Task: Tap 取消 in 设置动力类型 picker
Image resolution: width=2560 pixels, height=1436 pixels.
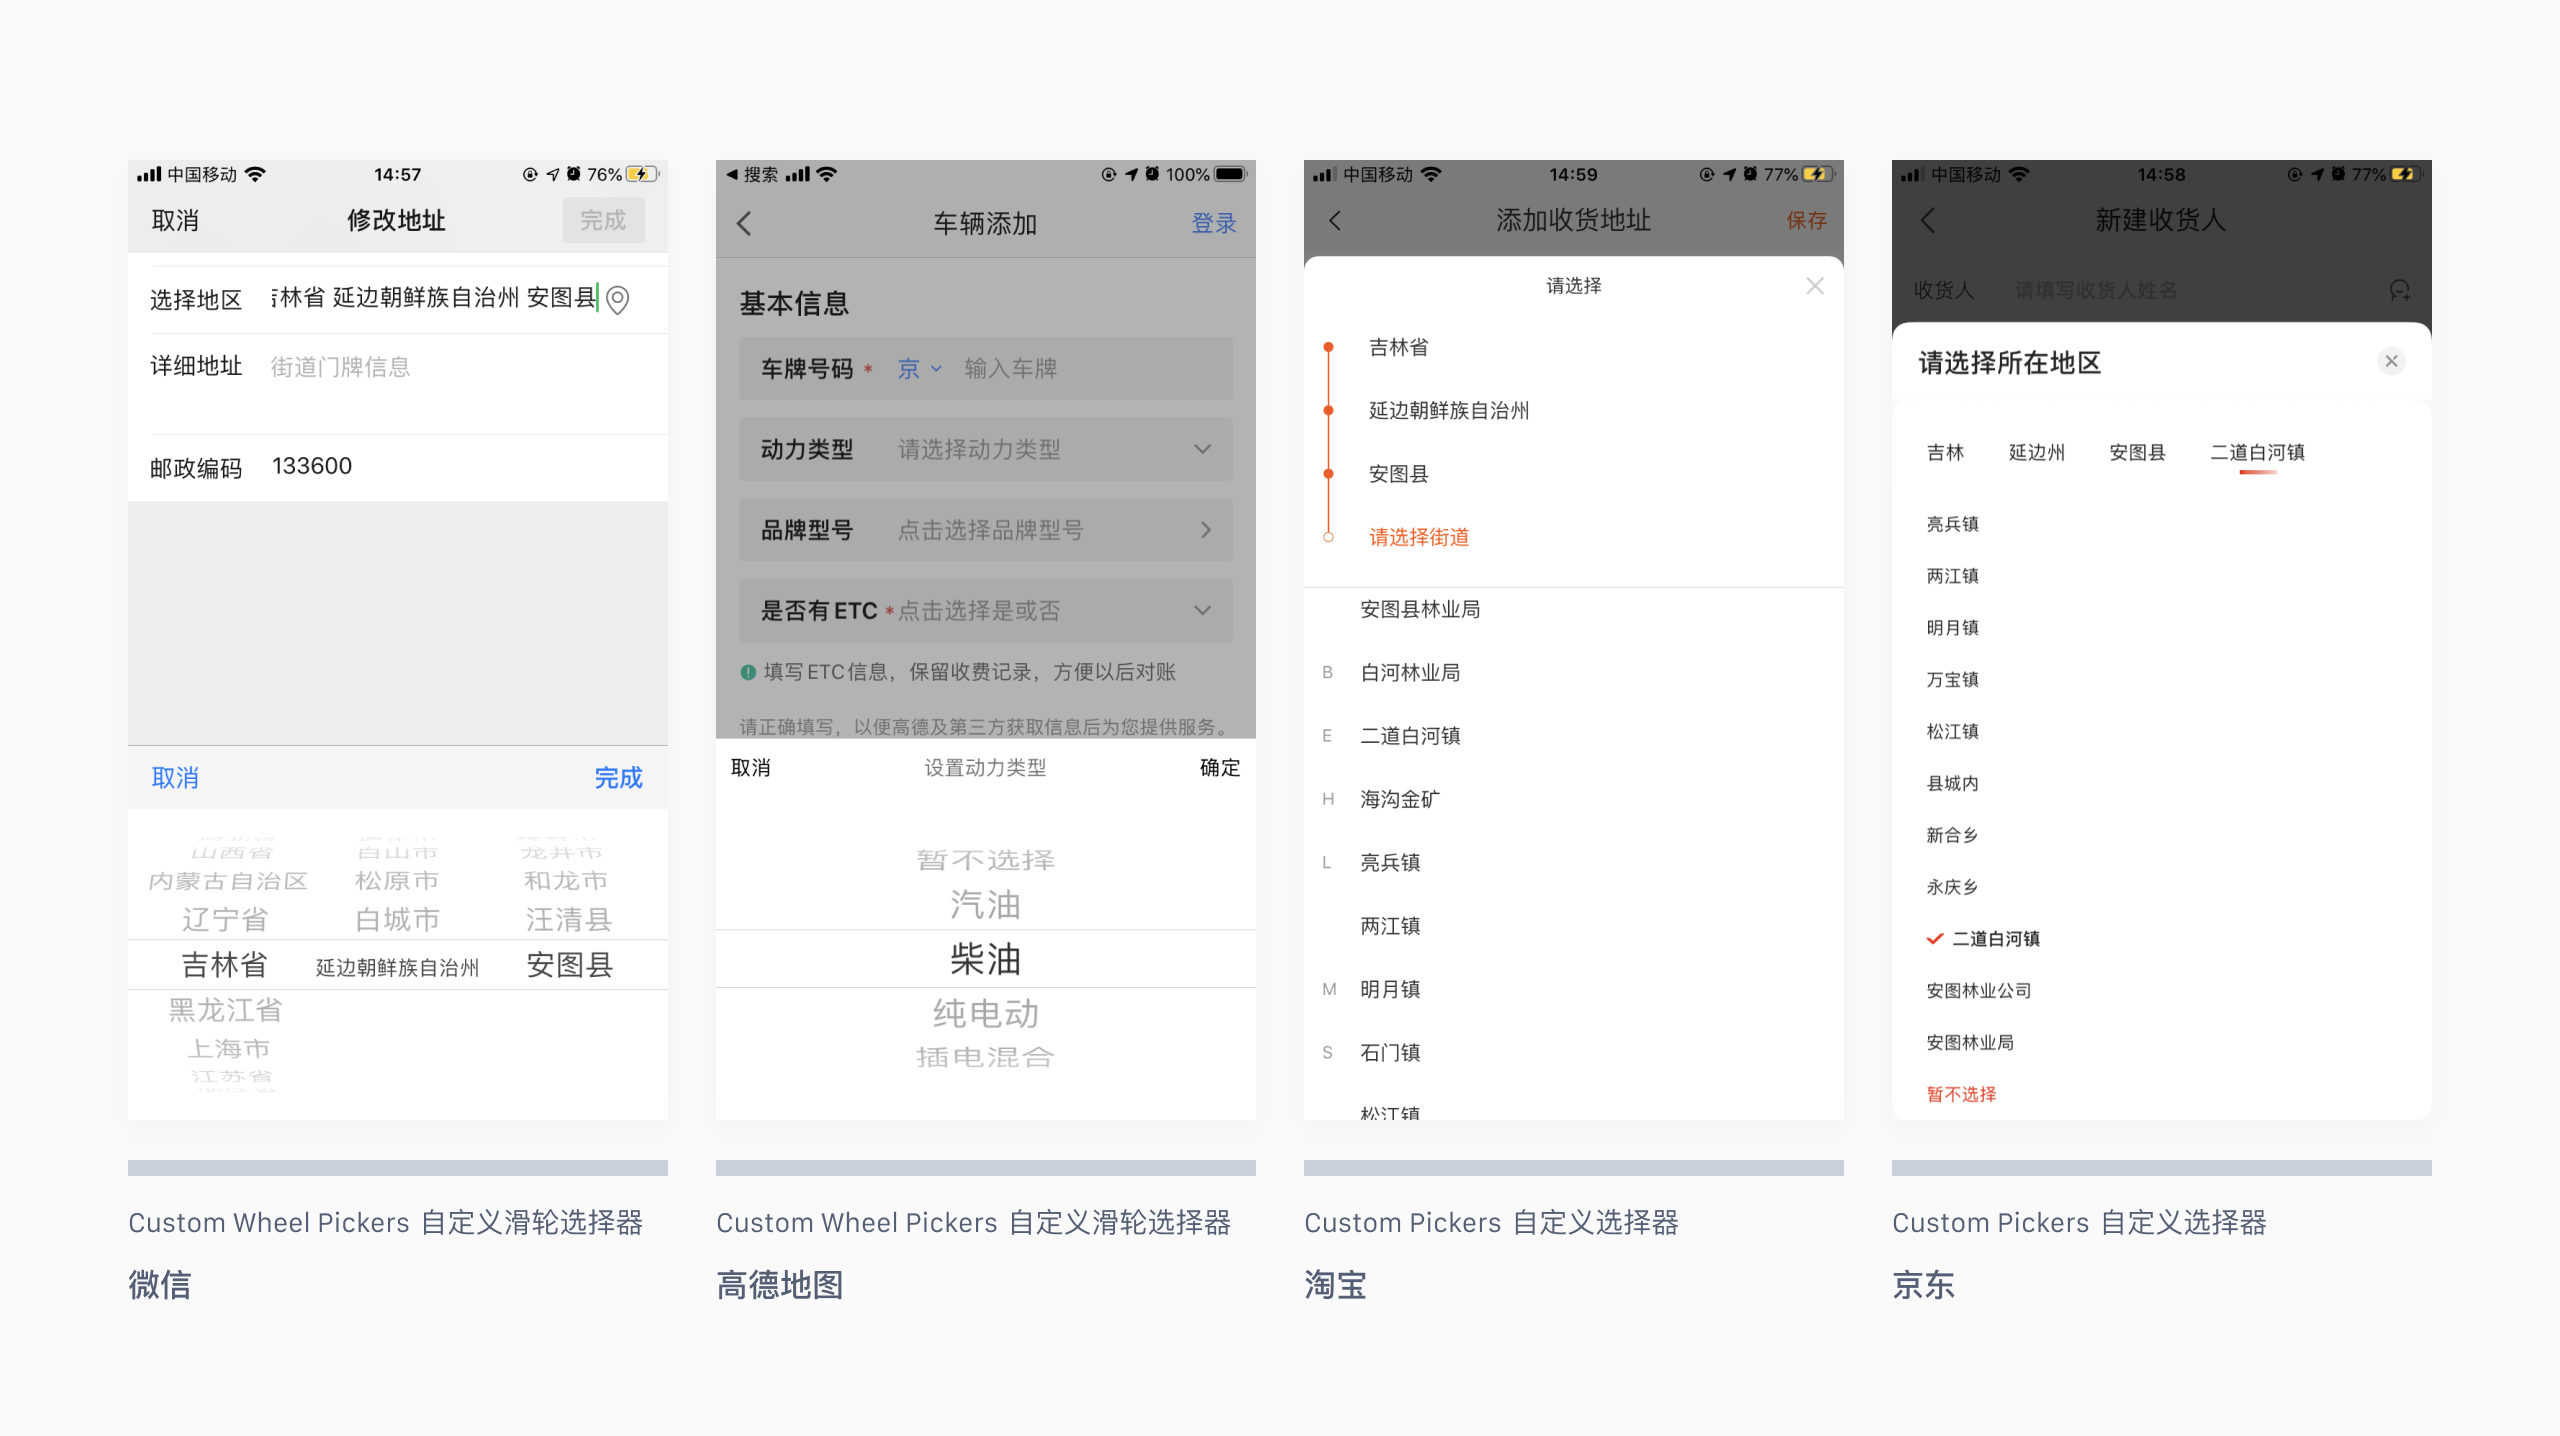Action: coord(750,768)
